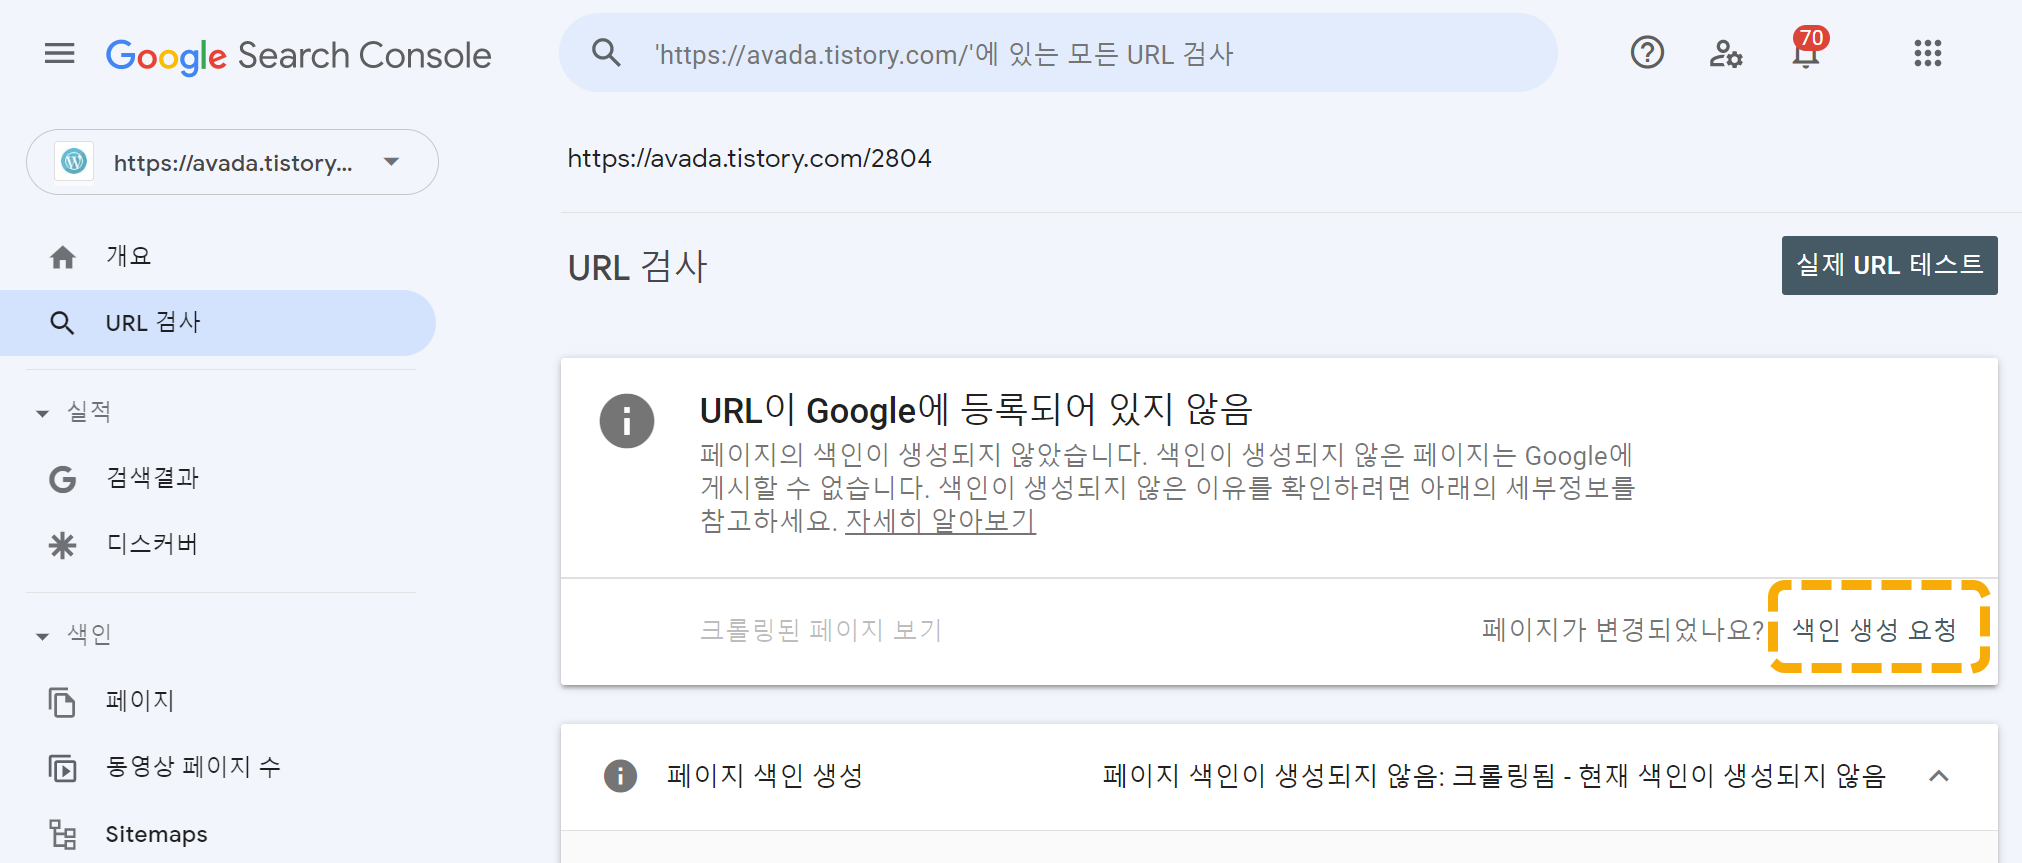Open user and permissions settings icon
Screen dimensions: 2022x863
tap(1726, 53)
